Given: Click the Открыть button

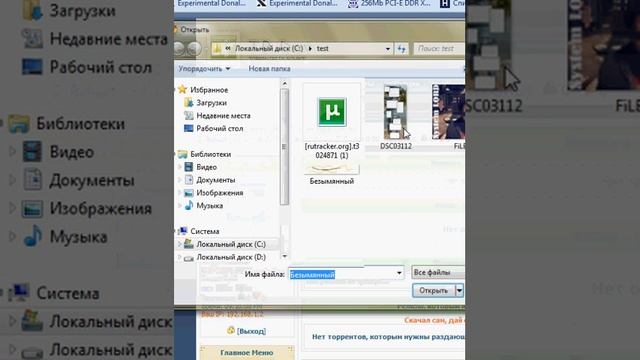Looking at the screenshot, I should click(x=433, y=291).
